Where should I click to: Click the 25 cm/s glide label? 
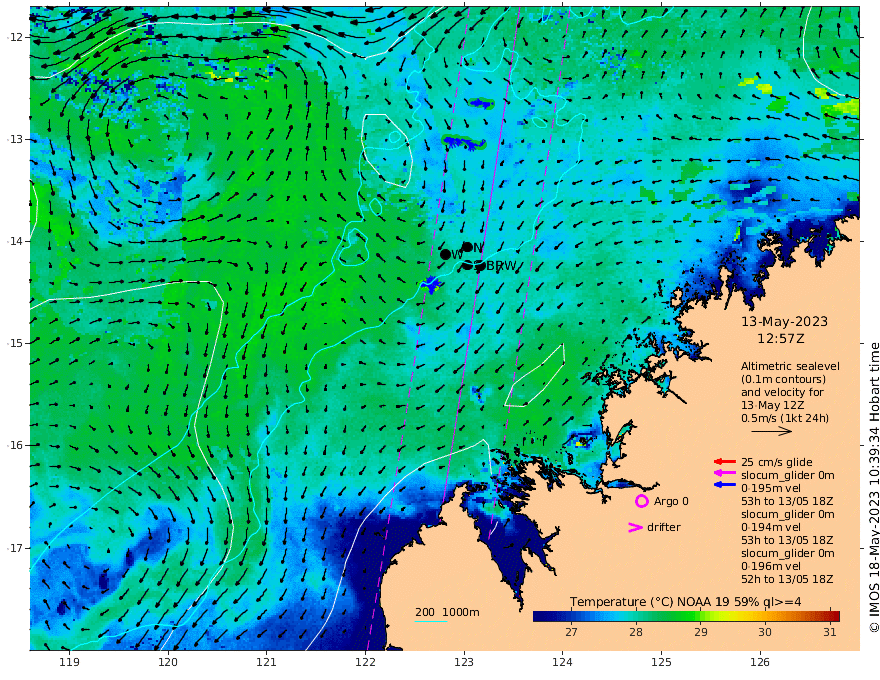(x=777, y=462)
